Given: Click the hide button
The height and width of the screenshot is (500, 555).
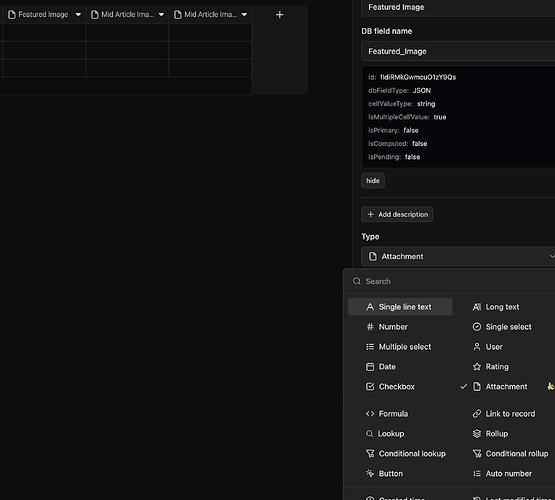Looking at the screenshot, I should pyautogui.click(x=373, y=180).
